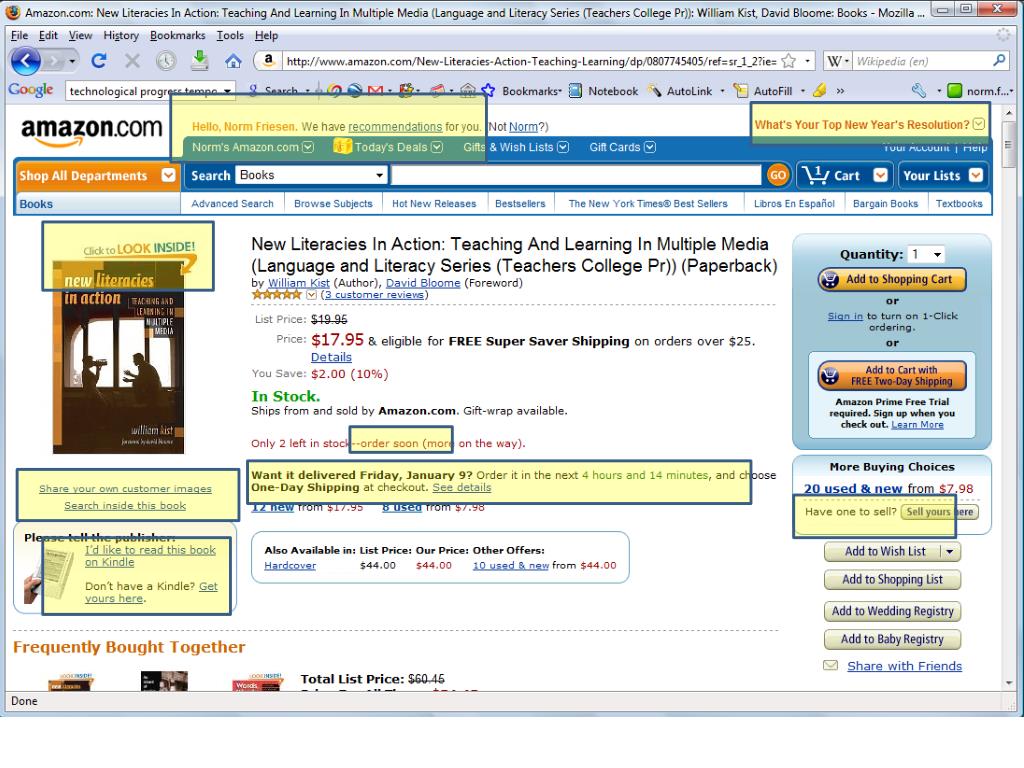
Task: Expand Gifts & Wish Lists dropdown
Action: pos(563,147)
